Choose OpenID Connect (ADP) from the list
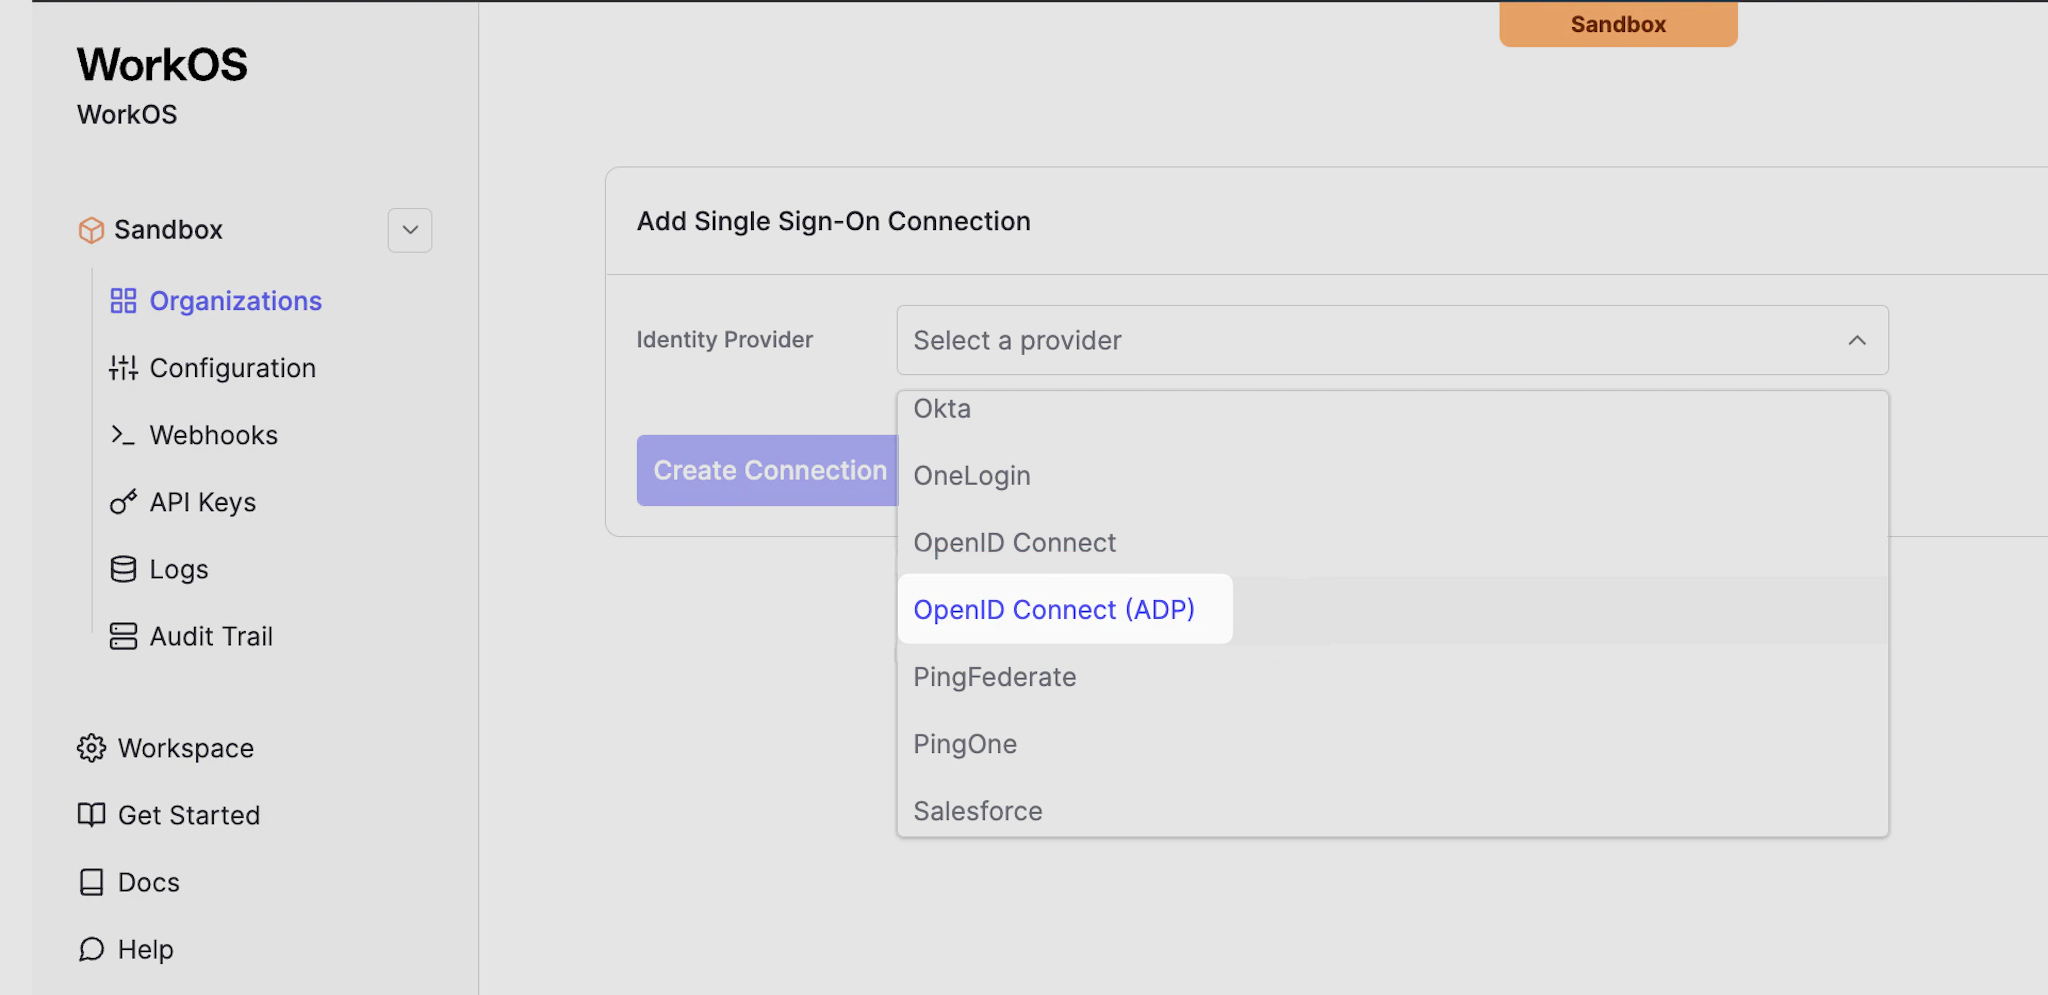 (1054, 610)
